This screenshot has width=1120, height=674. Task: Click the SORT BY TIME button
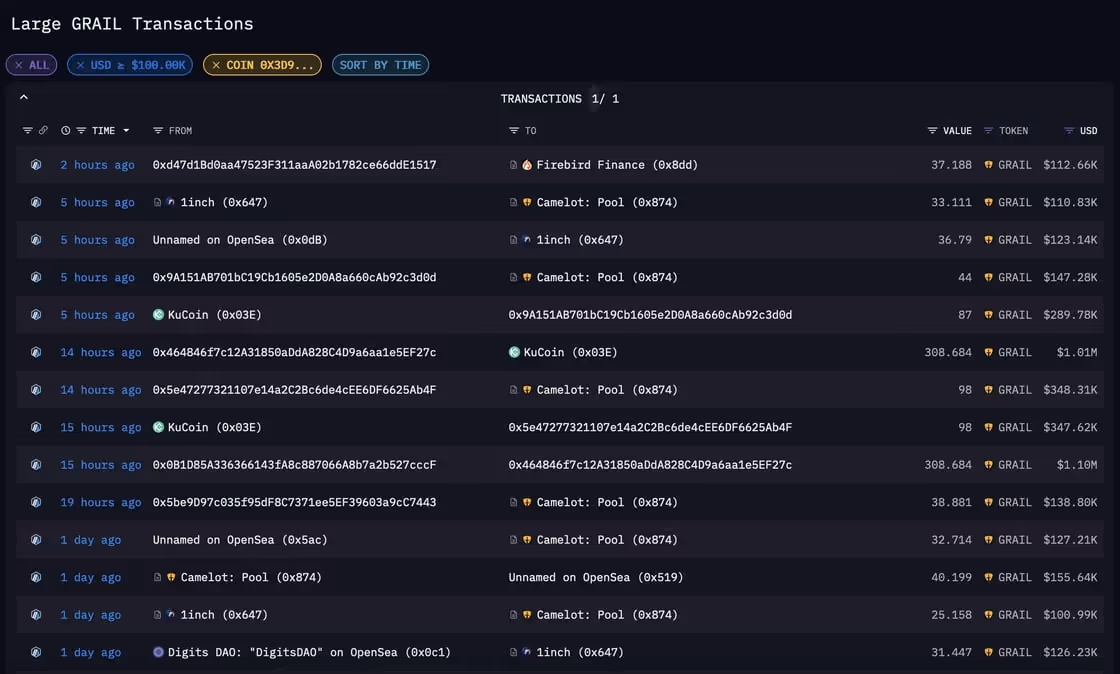(380, 65)
